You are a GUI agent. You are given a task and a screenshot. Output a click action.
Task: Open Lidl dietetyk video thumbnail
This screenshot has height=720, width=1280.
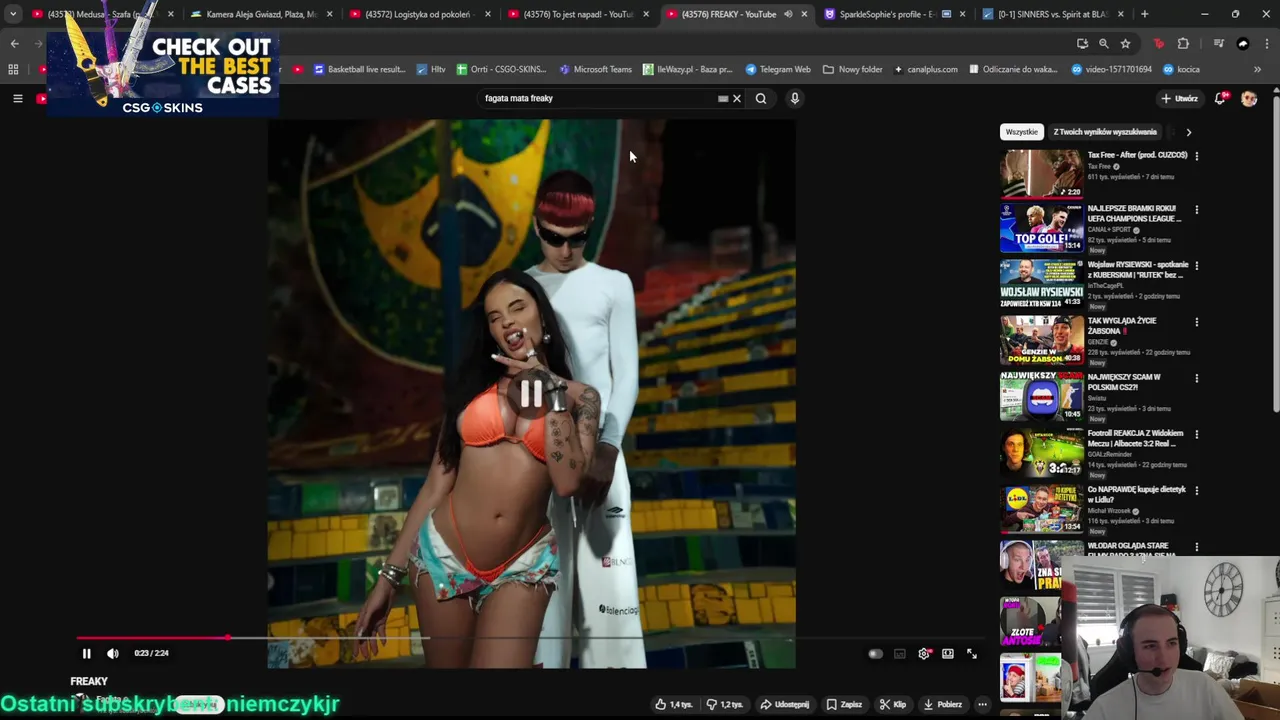(1041, 509)
